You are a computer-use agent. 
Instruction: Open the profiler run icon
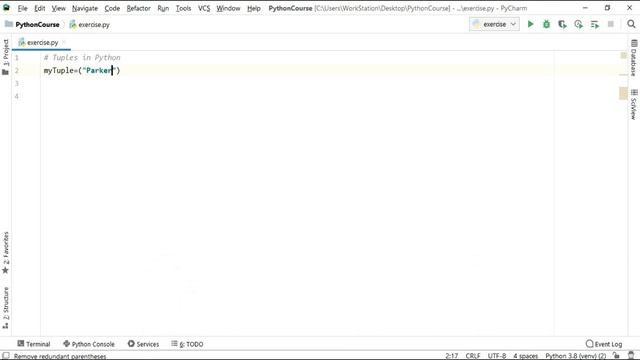point(578,24)
